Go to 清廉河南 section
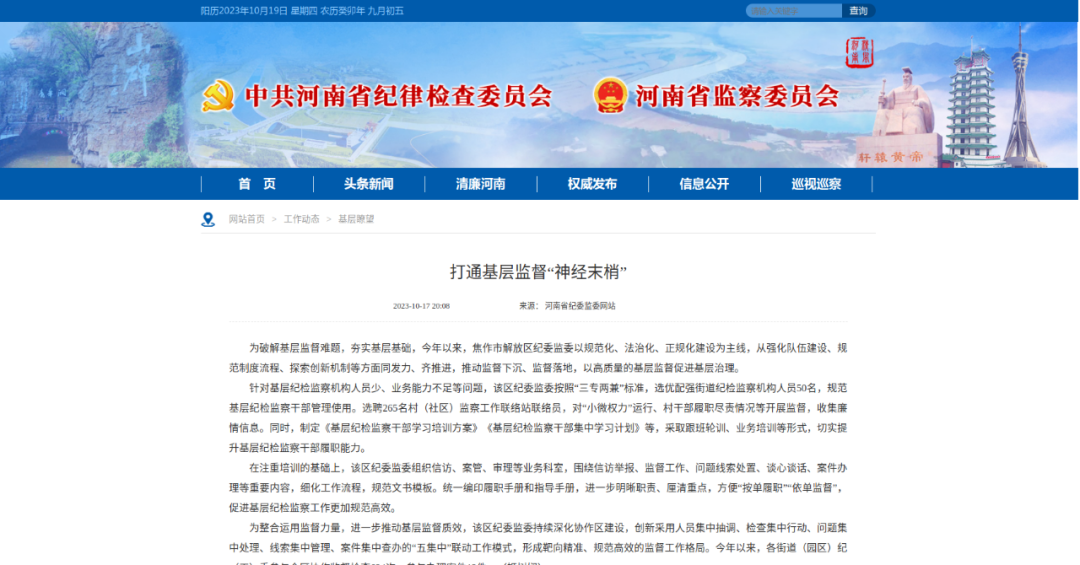The image size is (1080, 565). pyautogui.click(x=481, y=184)
